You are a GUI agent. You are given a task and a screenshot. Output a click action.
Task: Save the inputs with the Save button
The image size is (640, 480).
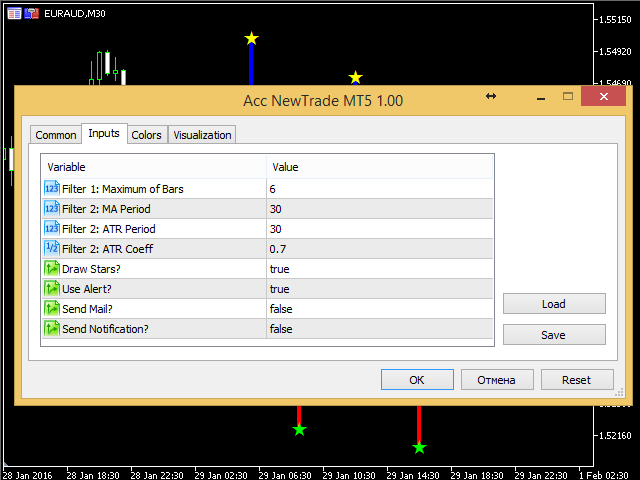(554, 335)
